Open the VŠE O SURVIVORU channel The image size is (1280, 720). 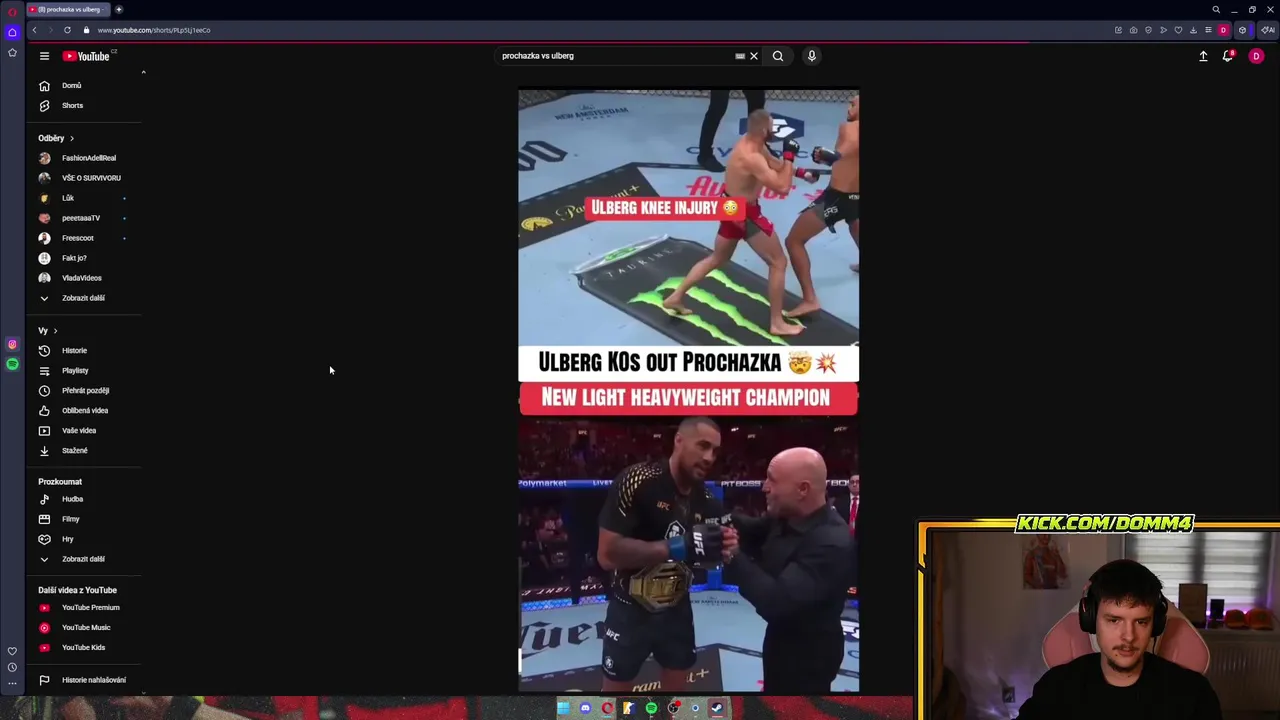pyautogui.click(x=85, y=178)
